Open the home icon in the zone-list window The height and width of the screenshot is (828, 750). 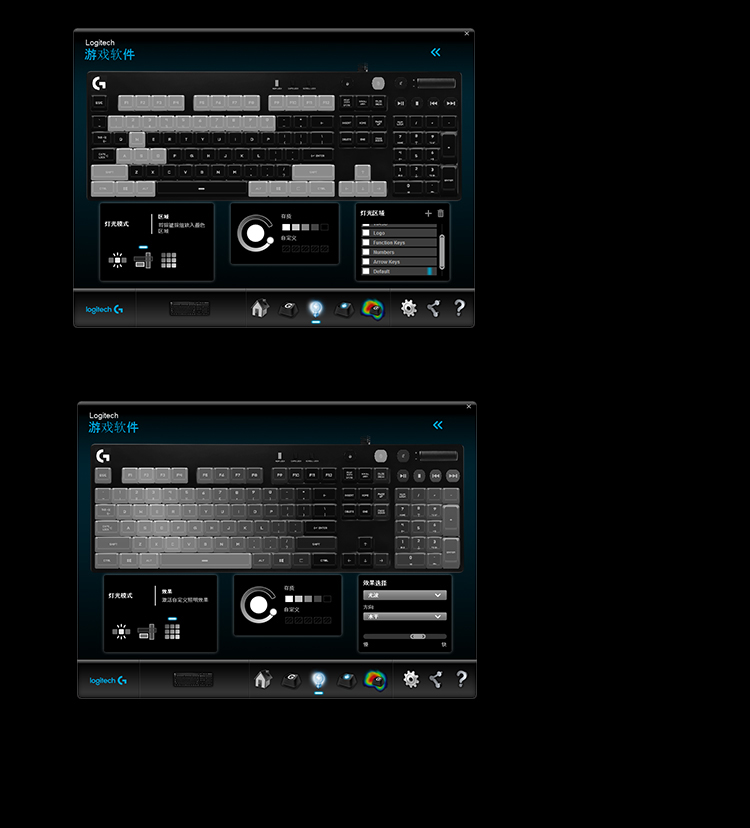coord(259,308)
